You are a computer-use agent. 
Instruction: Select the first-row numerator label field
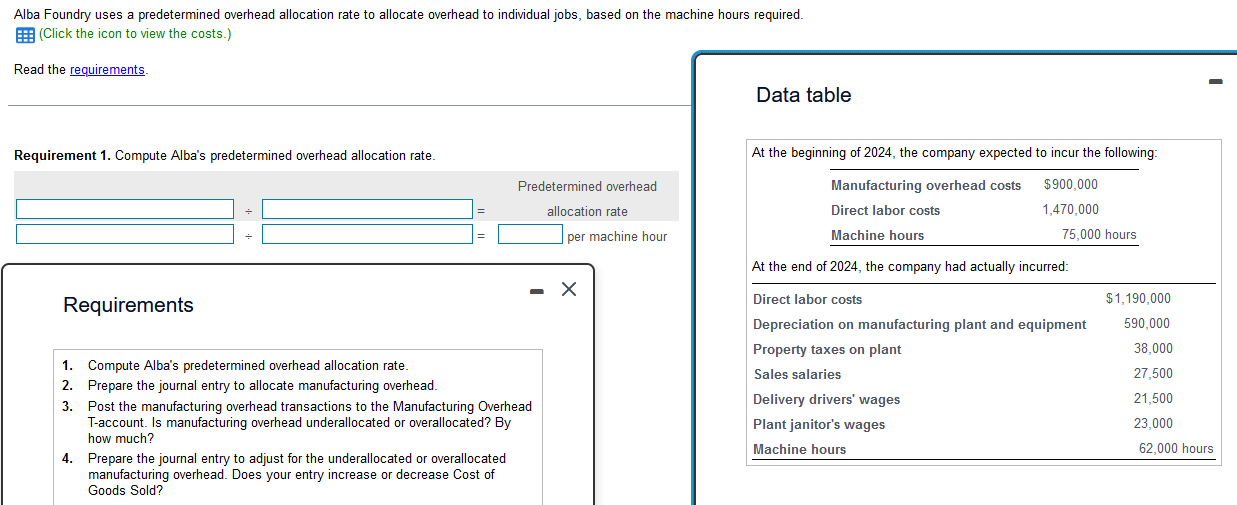[x=125, y=209]
